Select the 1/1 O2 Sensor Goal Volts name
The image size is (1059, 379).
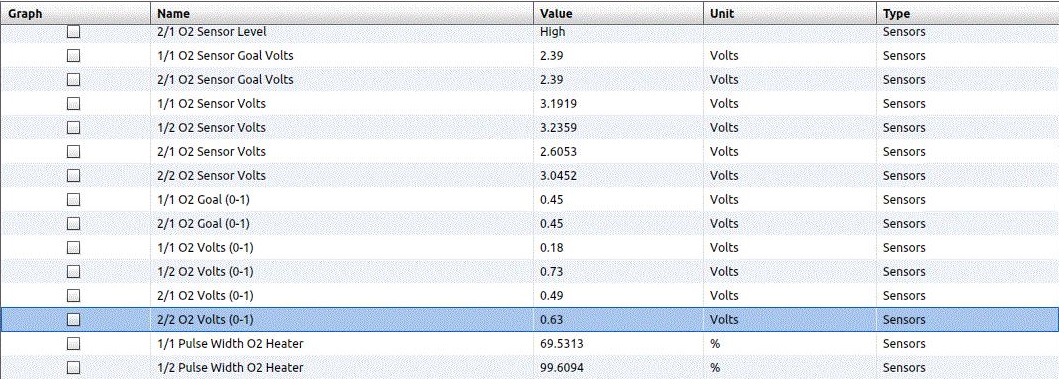[225, 55]
